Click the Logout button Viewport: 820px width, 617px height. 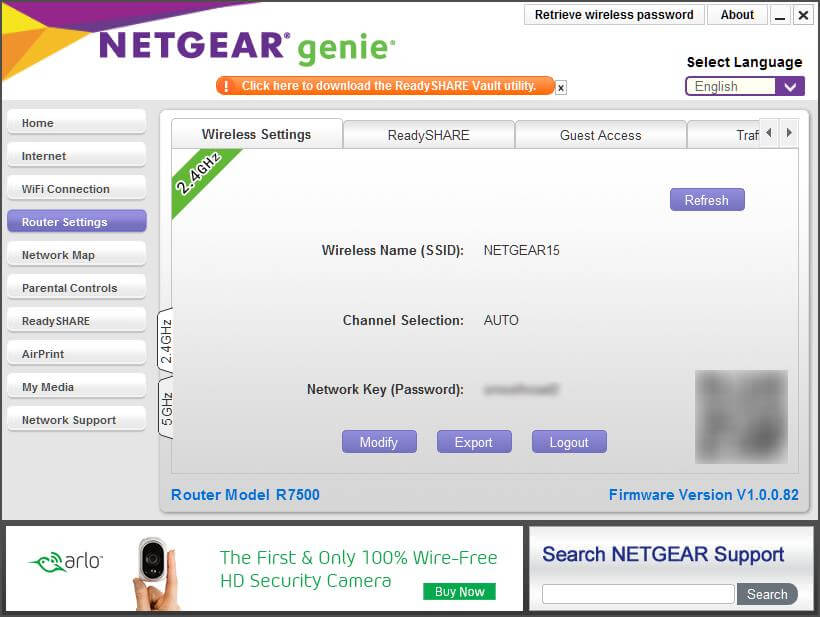tap(569, 442)
